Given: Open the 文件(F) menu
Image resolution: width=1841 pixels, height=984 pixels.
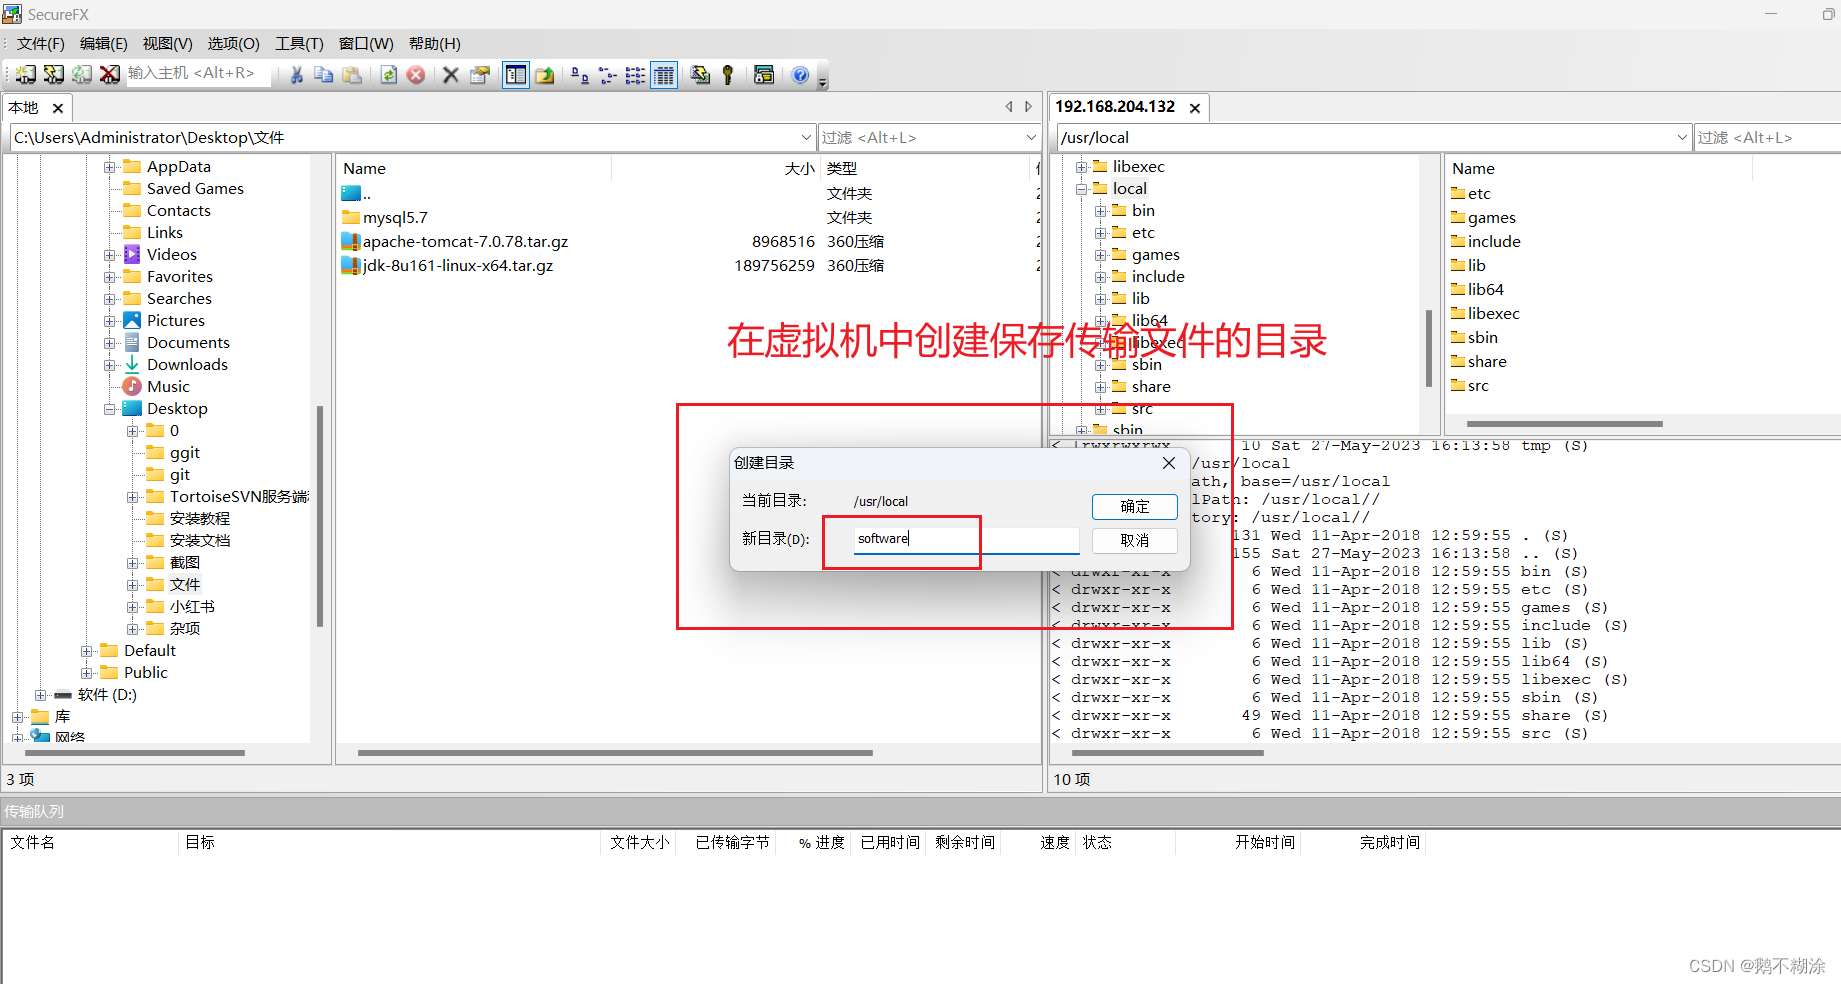Looking at the screenshot, I should pyautogui.click(x=40, y=44).
